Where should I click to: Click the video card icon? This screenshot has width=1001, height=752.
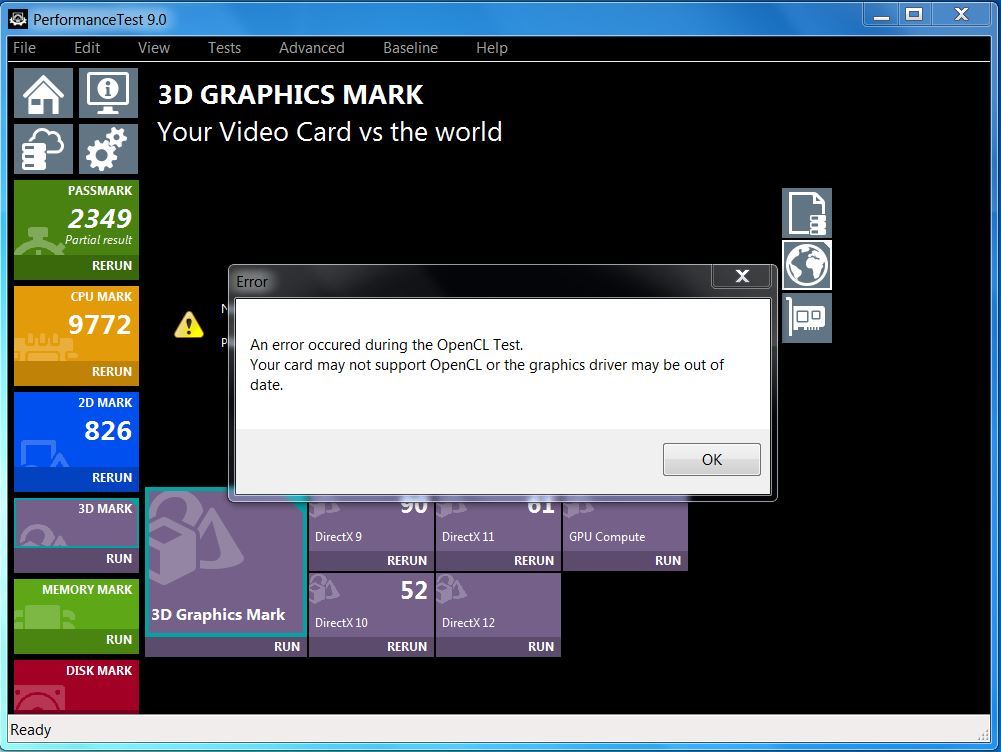coord(807,317)
